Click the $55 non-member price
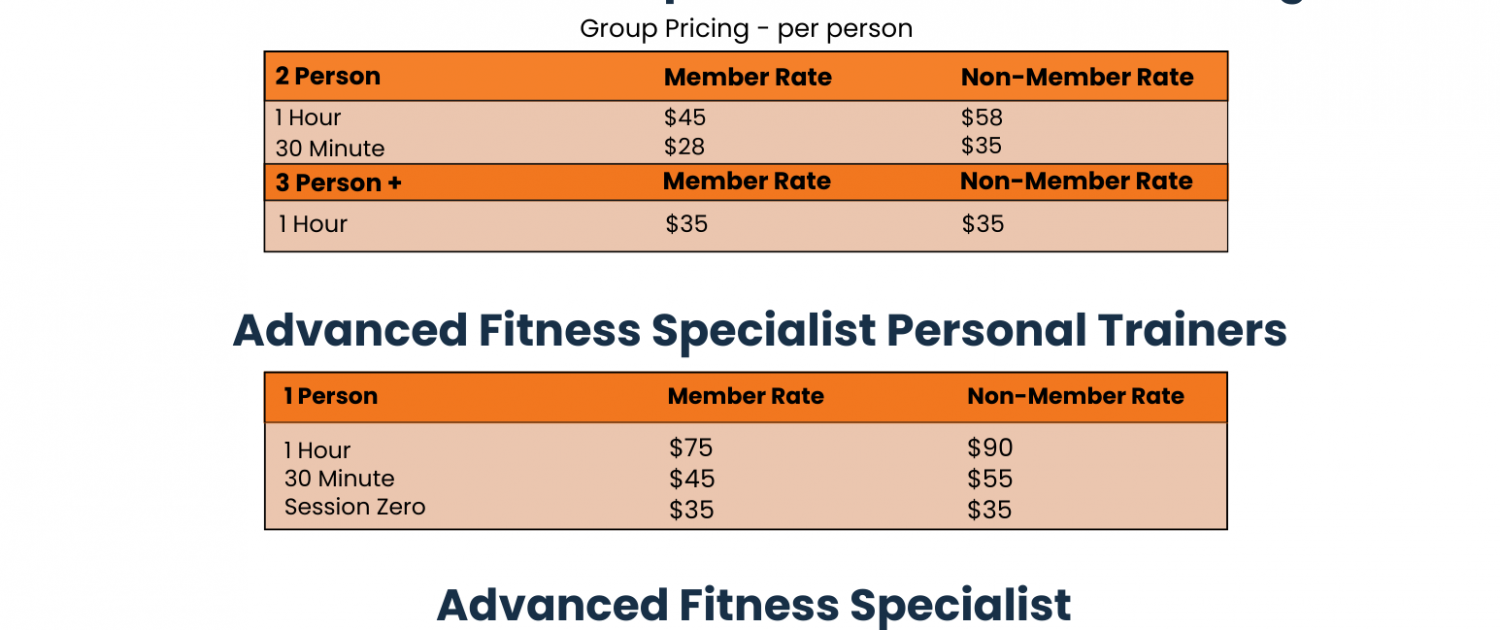Image resolution: width=1500 pixels, height=630 pixels. point(989,479)
